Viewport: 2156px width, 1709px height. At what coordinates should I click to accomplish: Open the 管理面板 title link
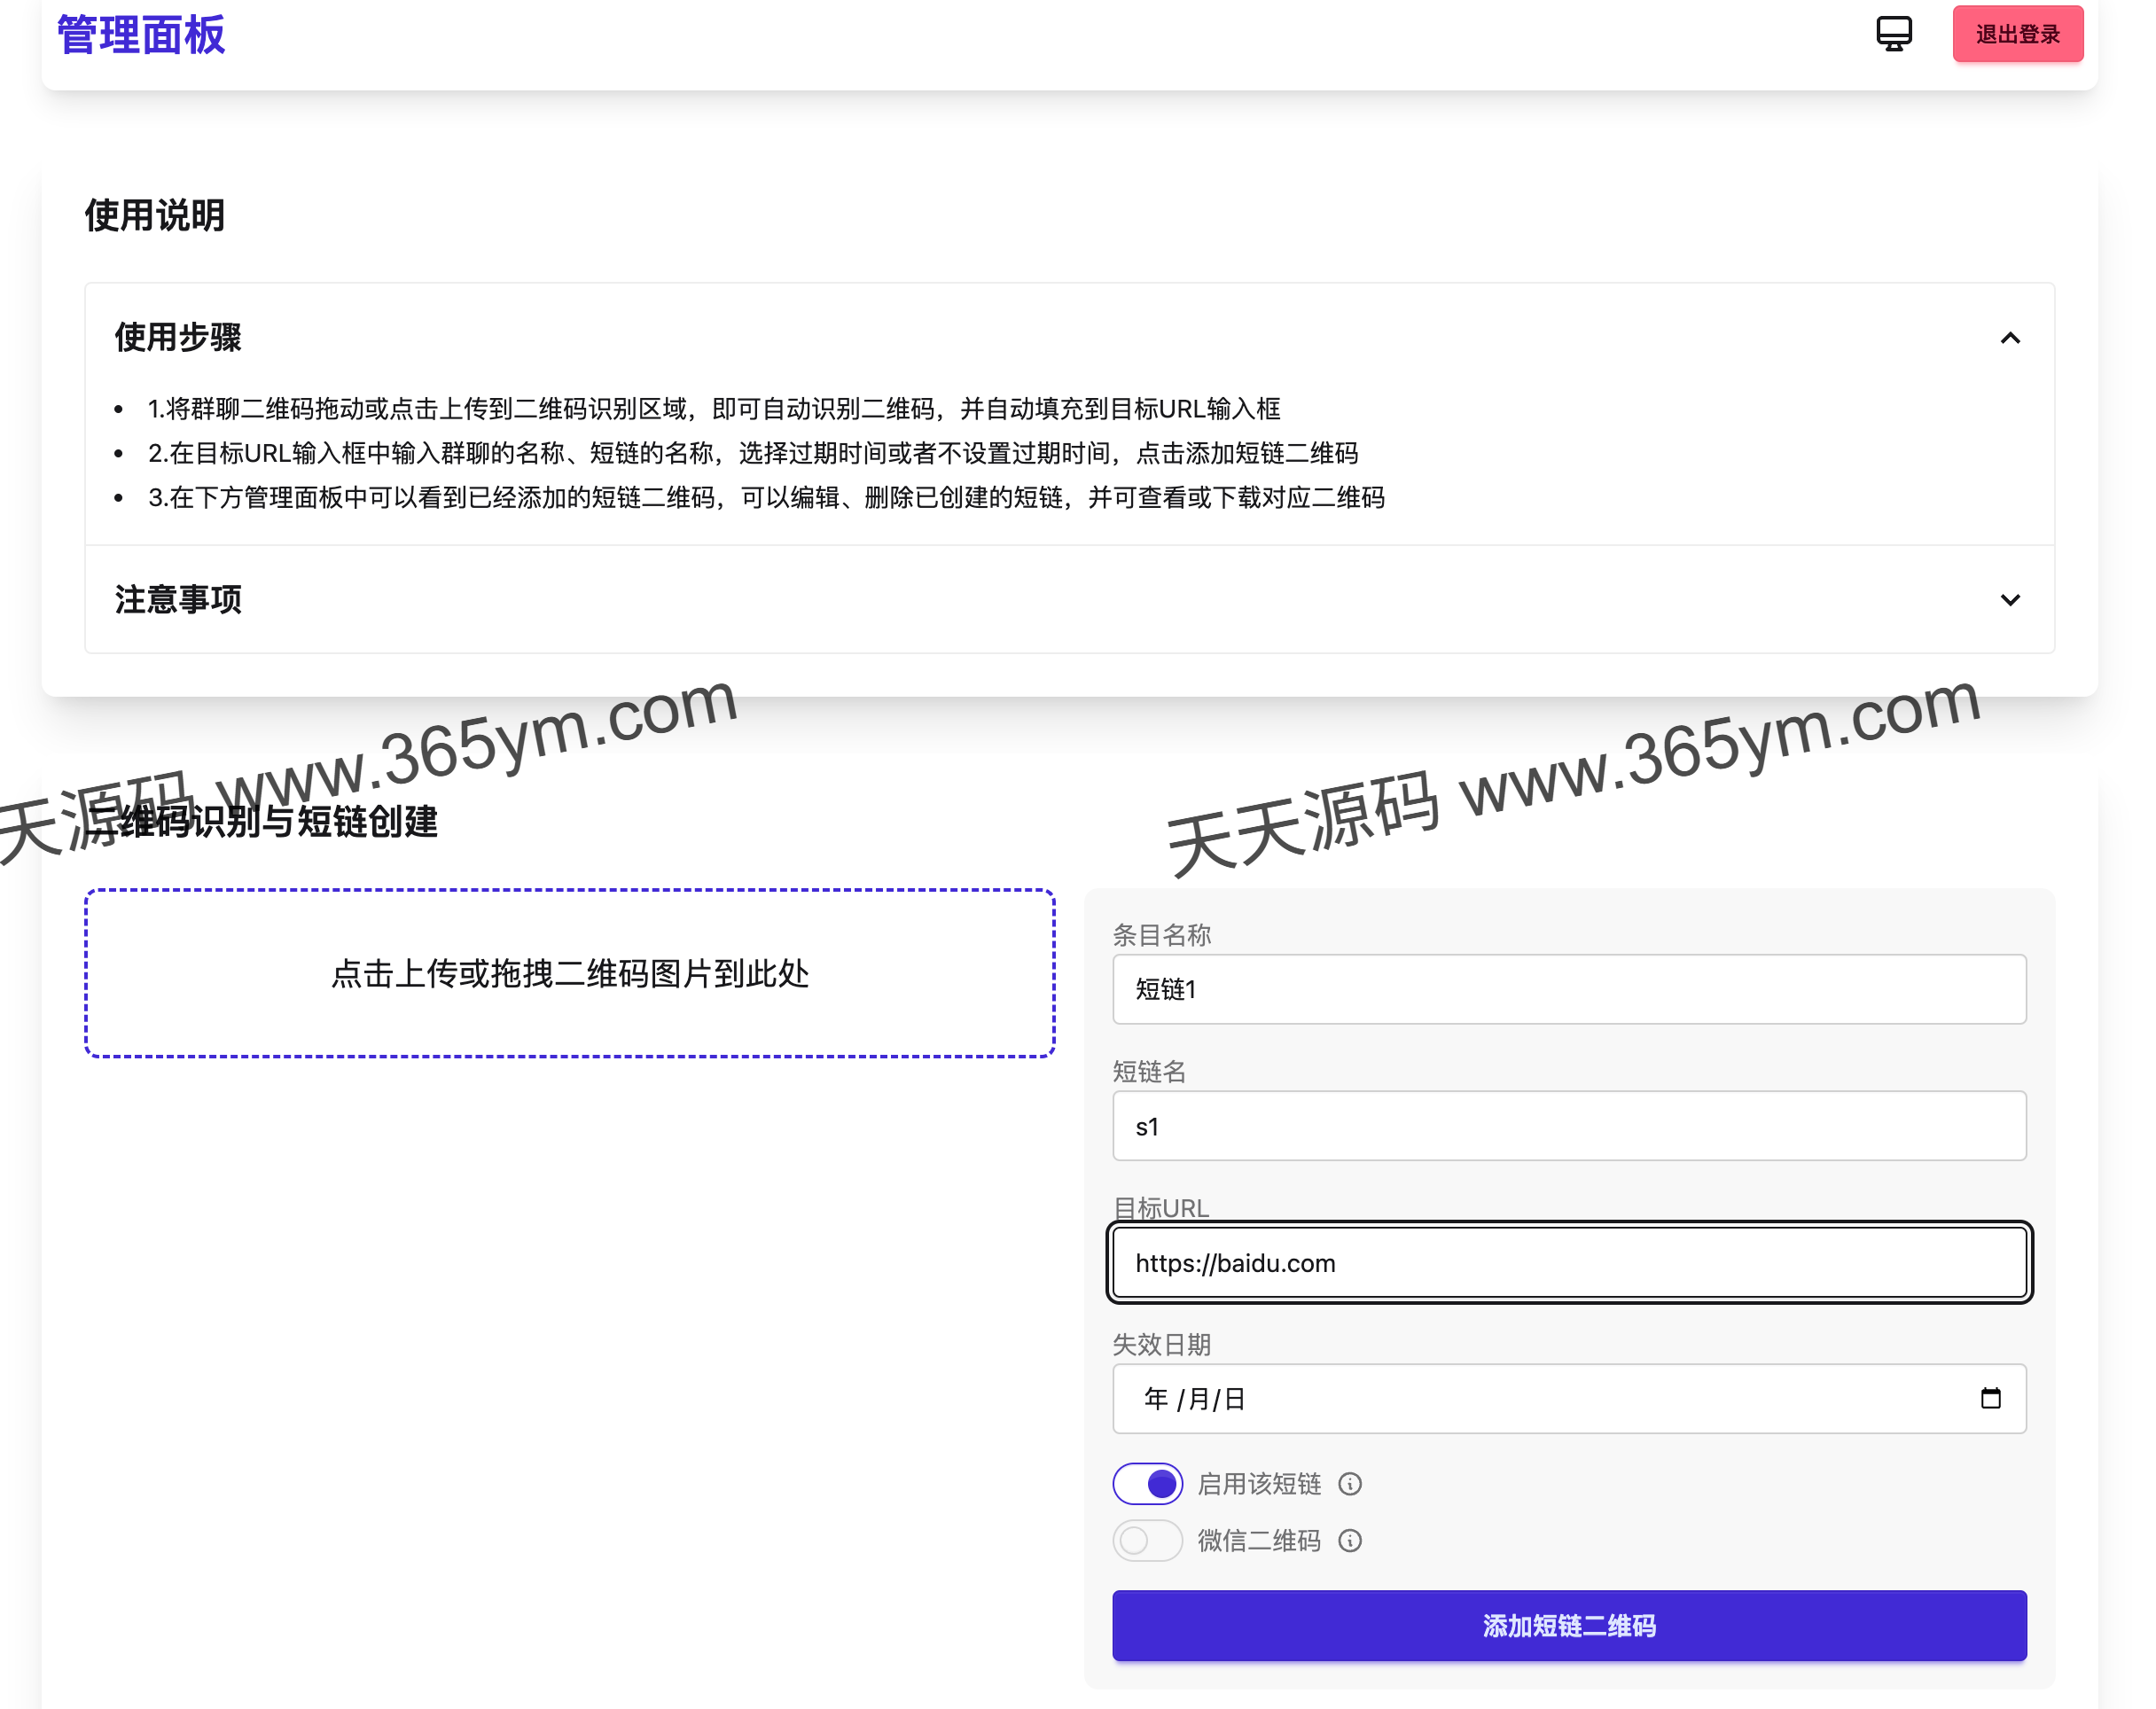(x=140, y=33)
